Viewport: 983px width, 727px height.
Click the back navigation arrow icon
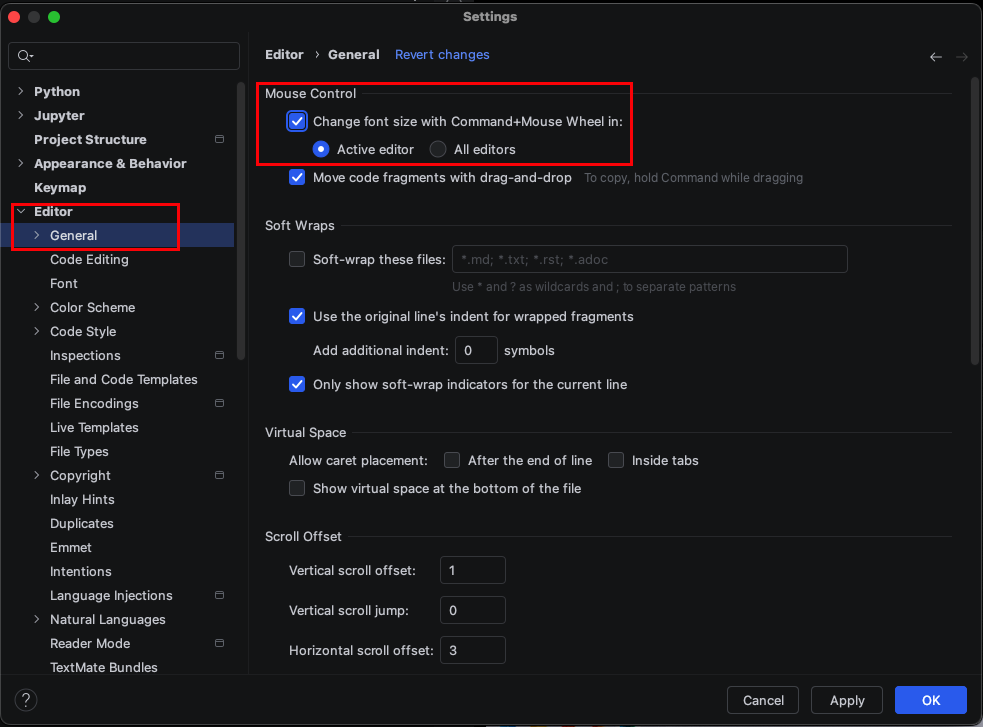point(935,57)
